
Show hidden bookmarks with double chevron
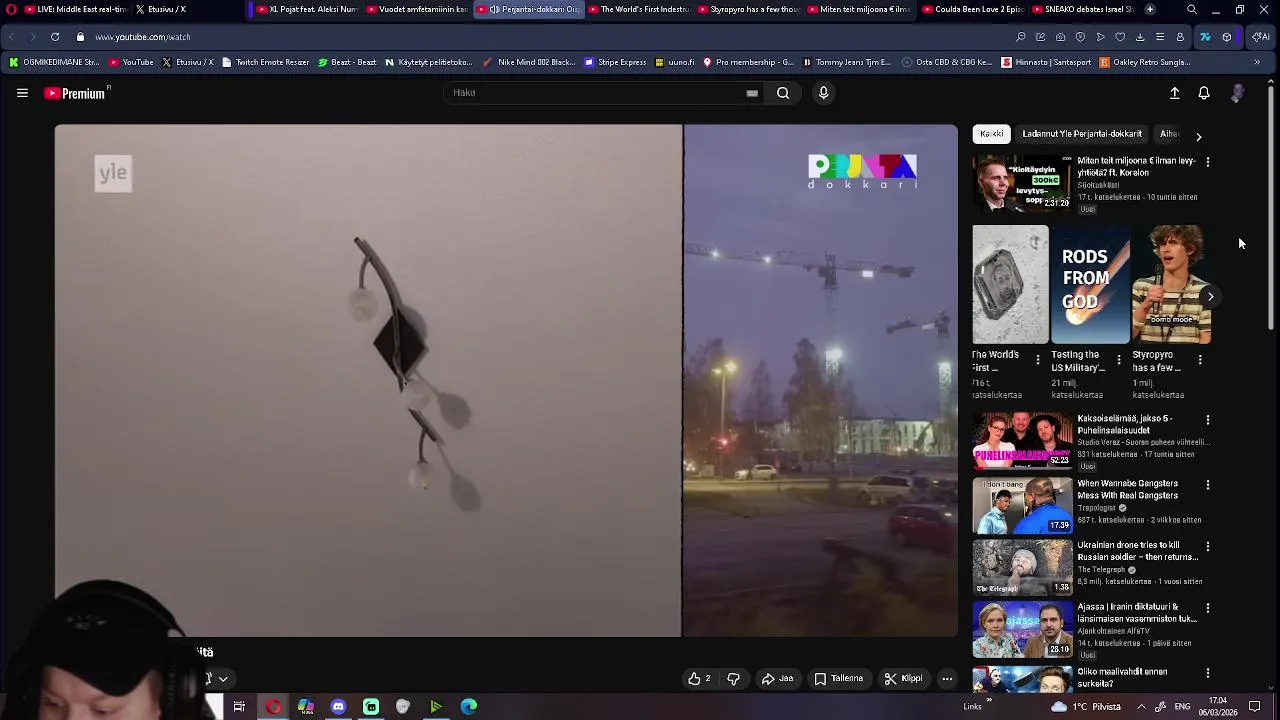(1257, 62)
